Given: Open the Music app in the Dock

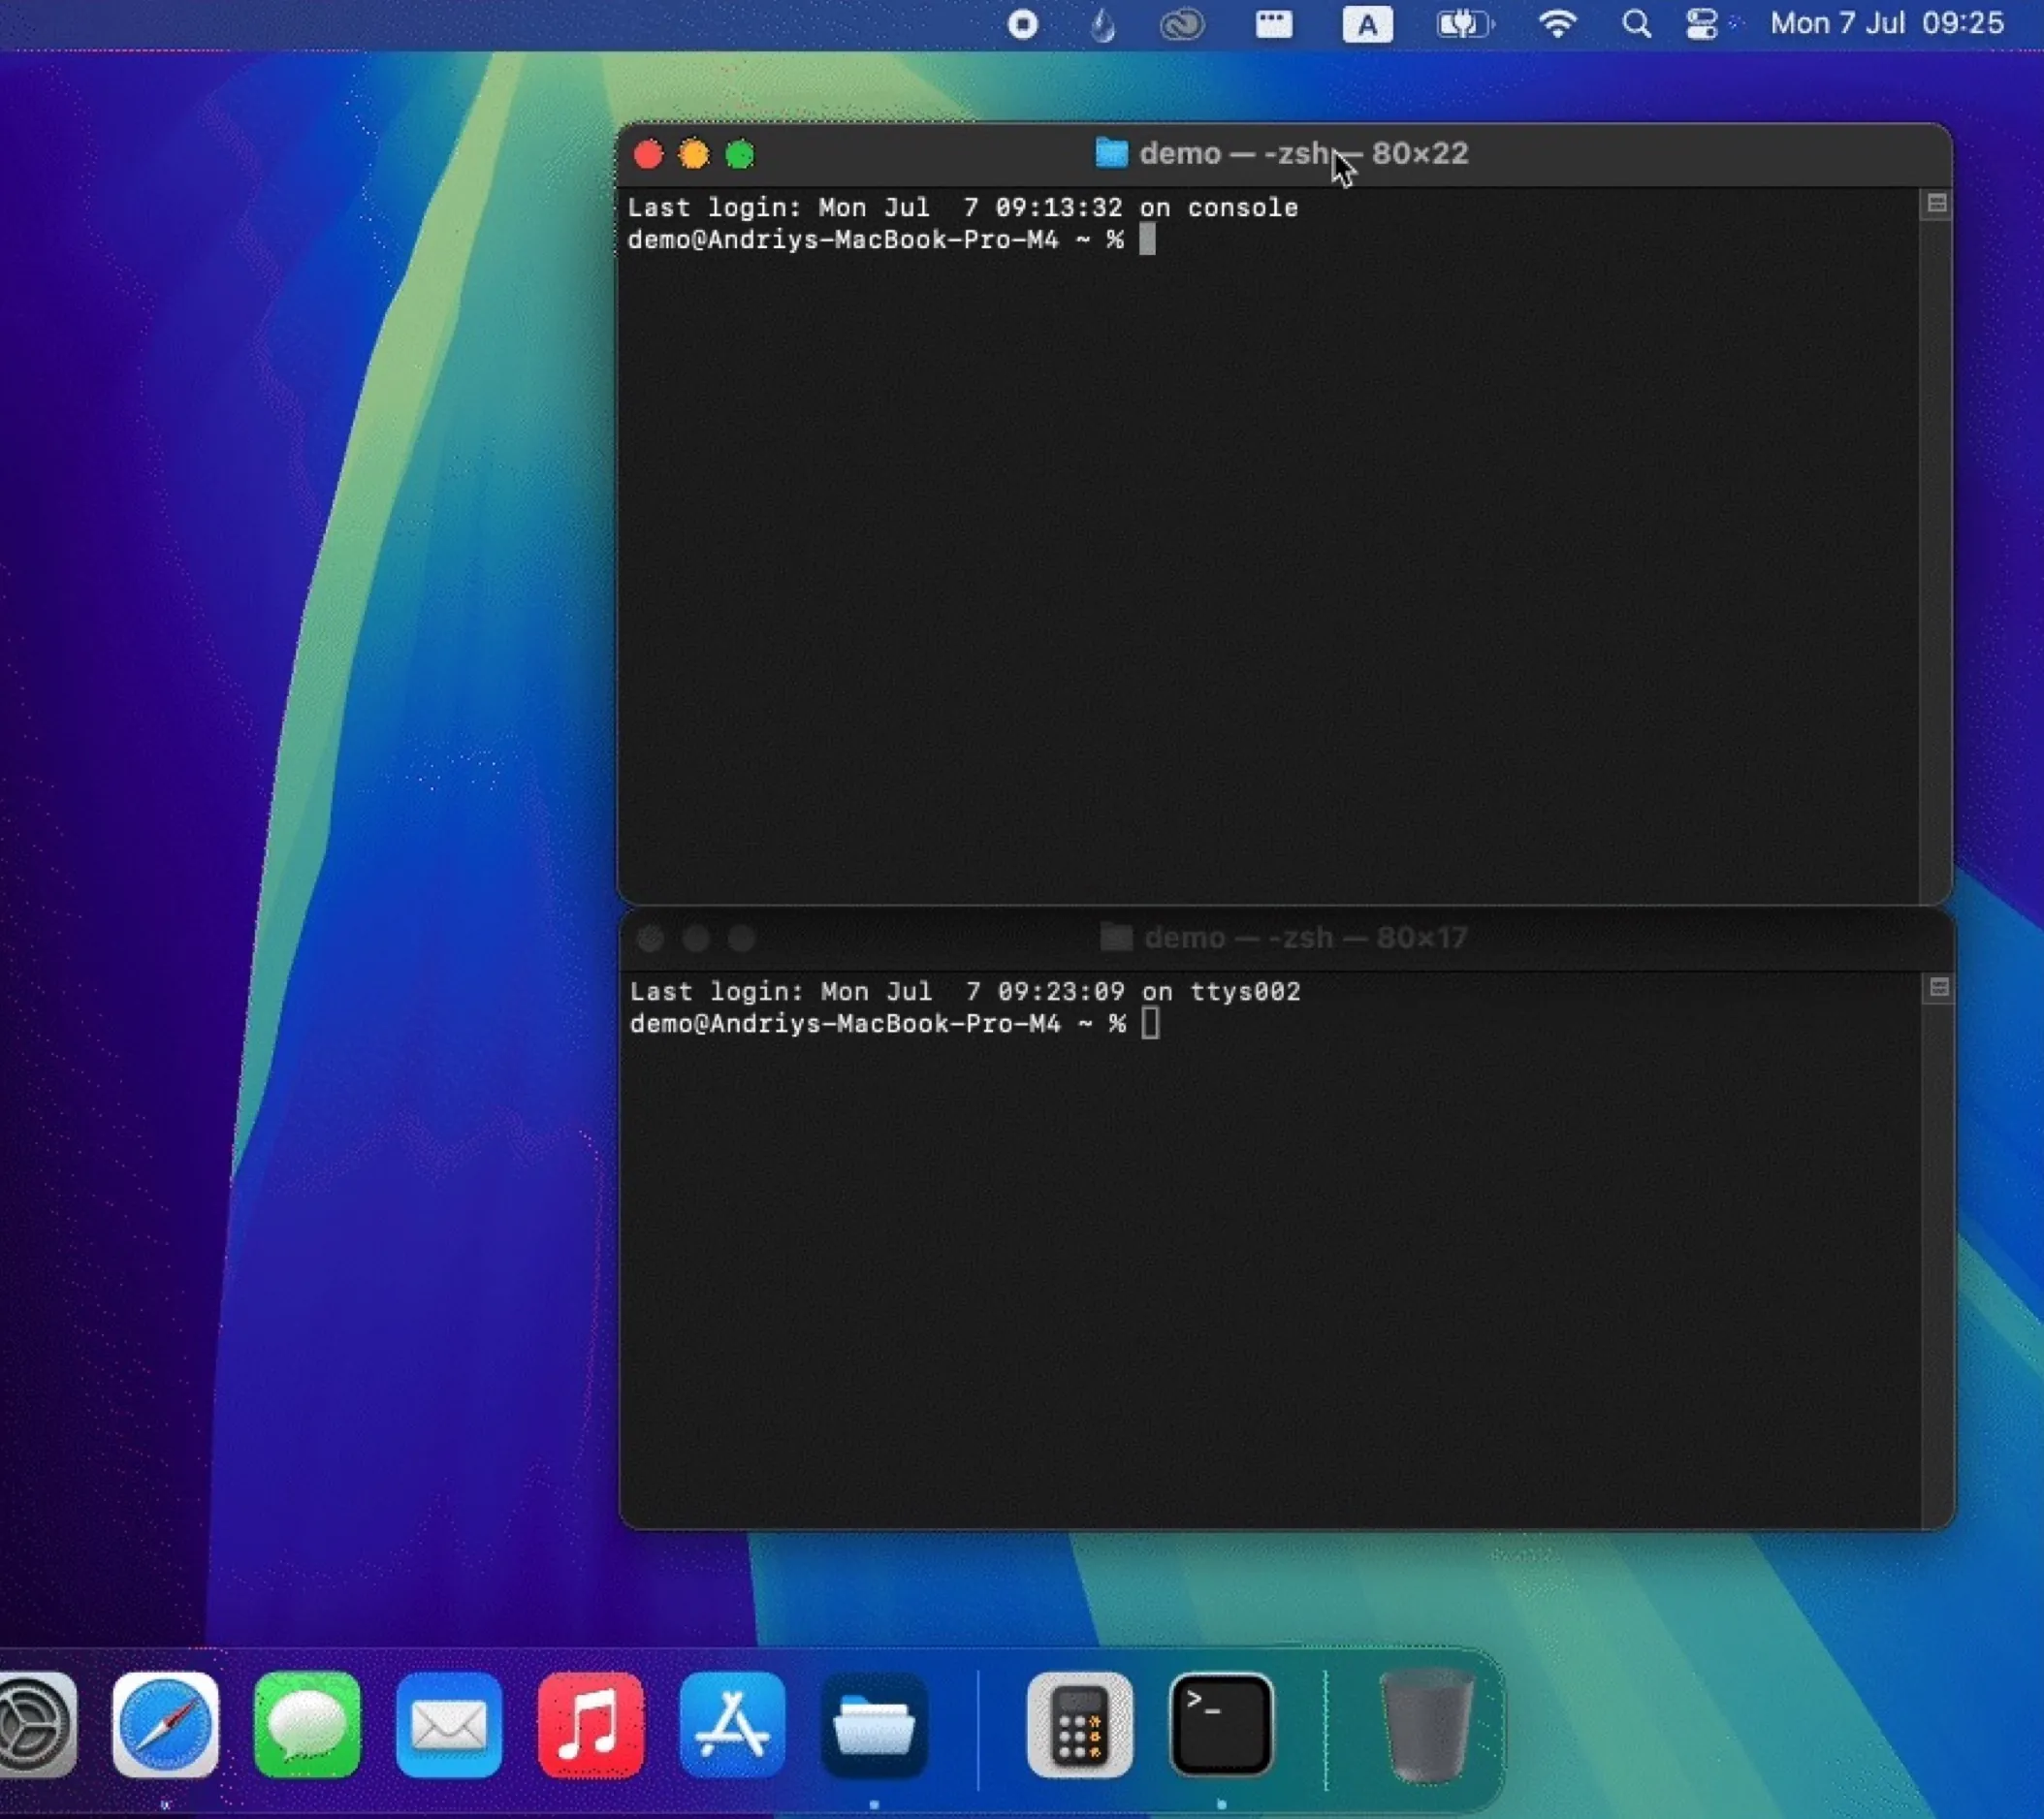Looking at the screenshot, I should [590, 1727].
